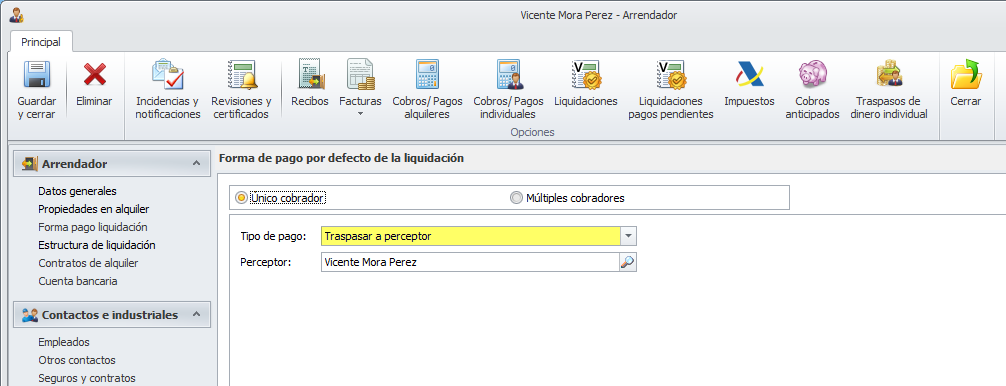Open Revisiones y certificados
Image resolution: width=1006 pixels, height=386 pixels.
click(x=241, y=90)
